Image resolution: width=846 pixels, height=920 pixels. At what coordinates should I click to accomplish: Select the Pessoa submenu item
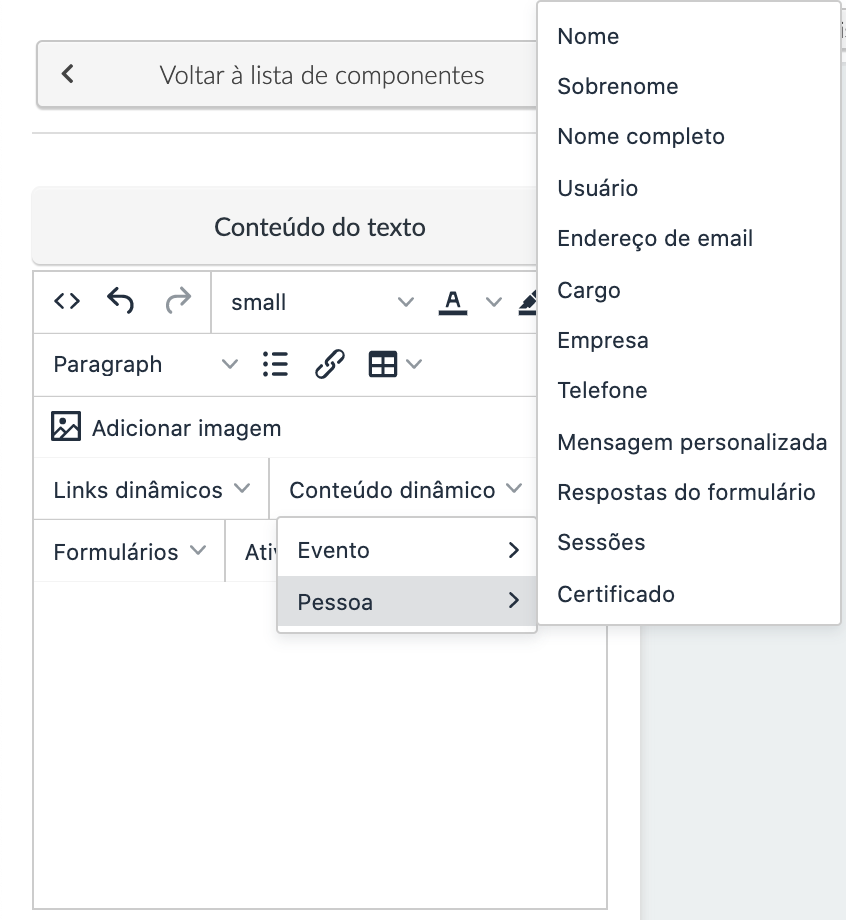[x=407, y=601]
